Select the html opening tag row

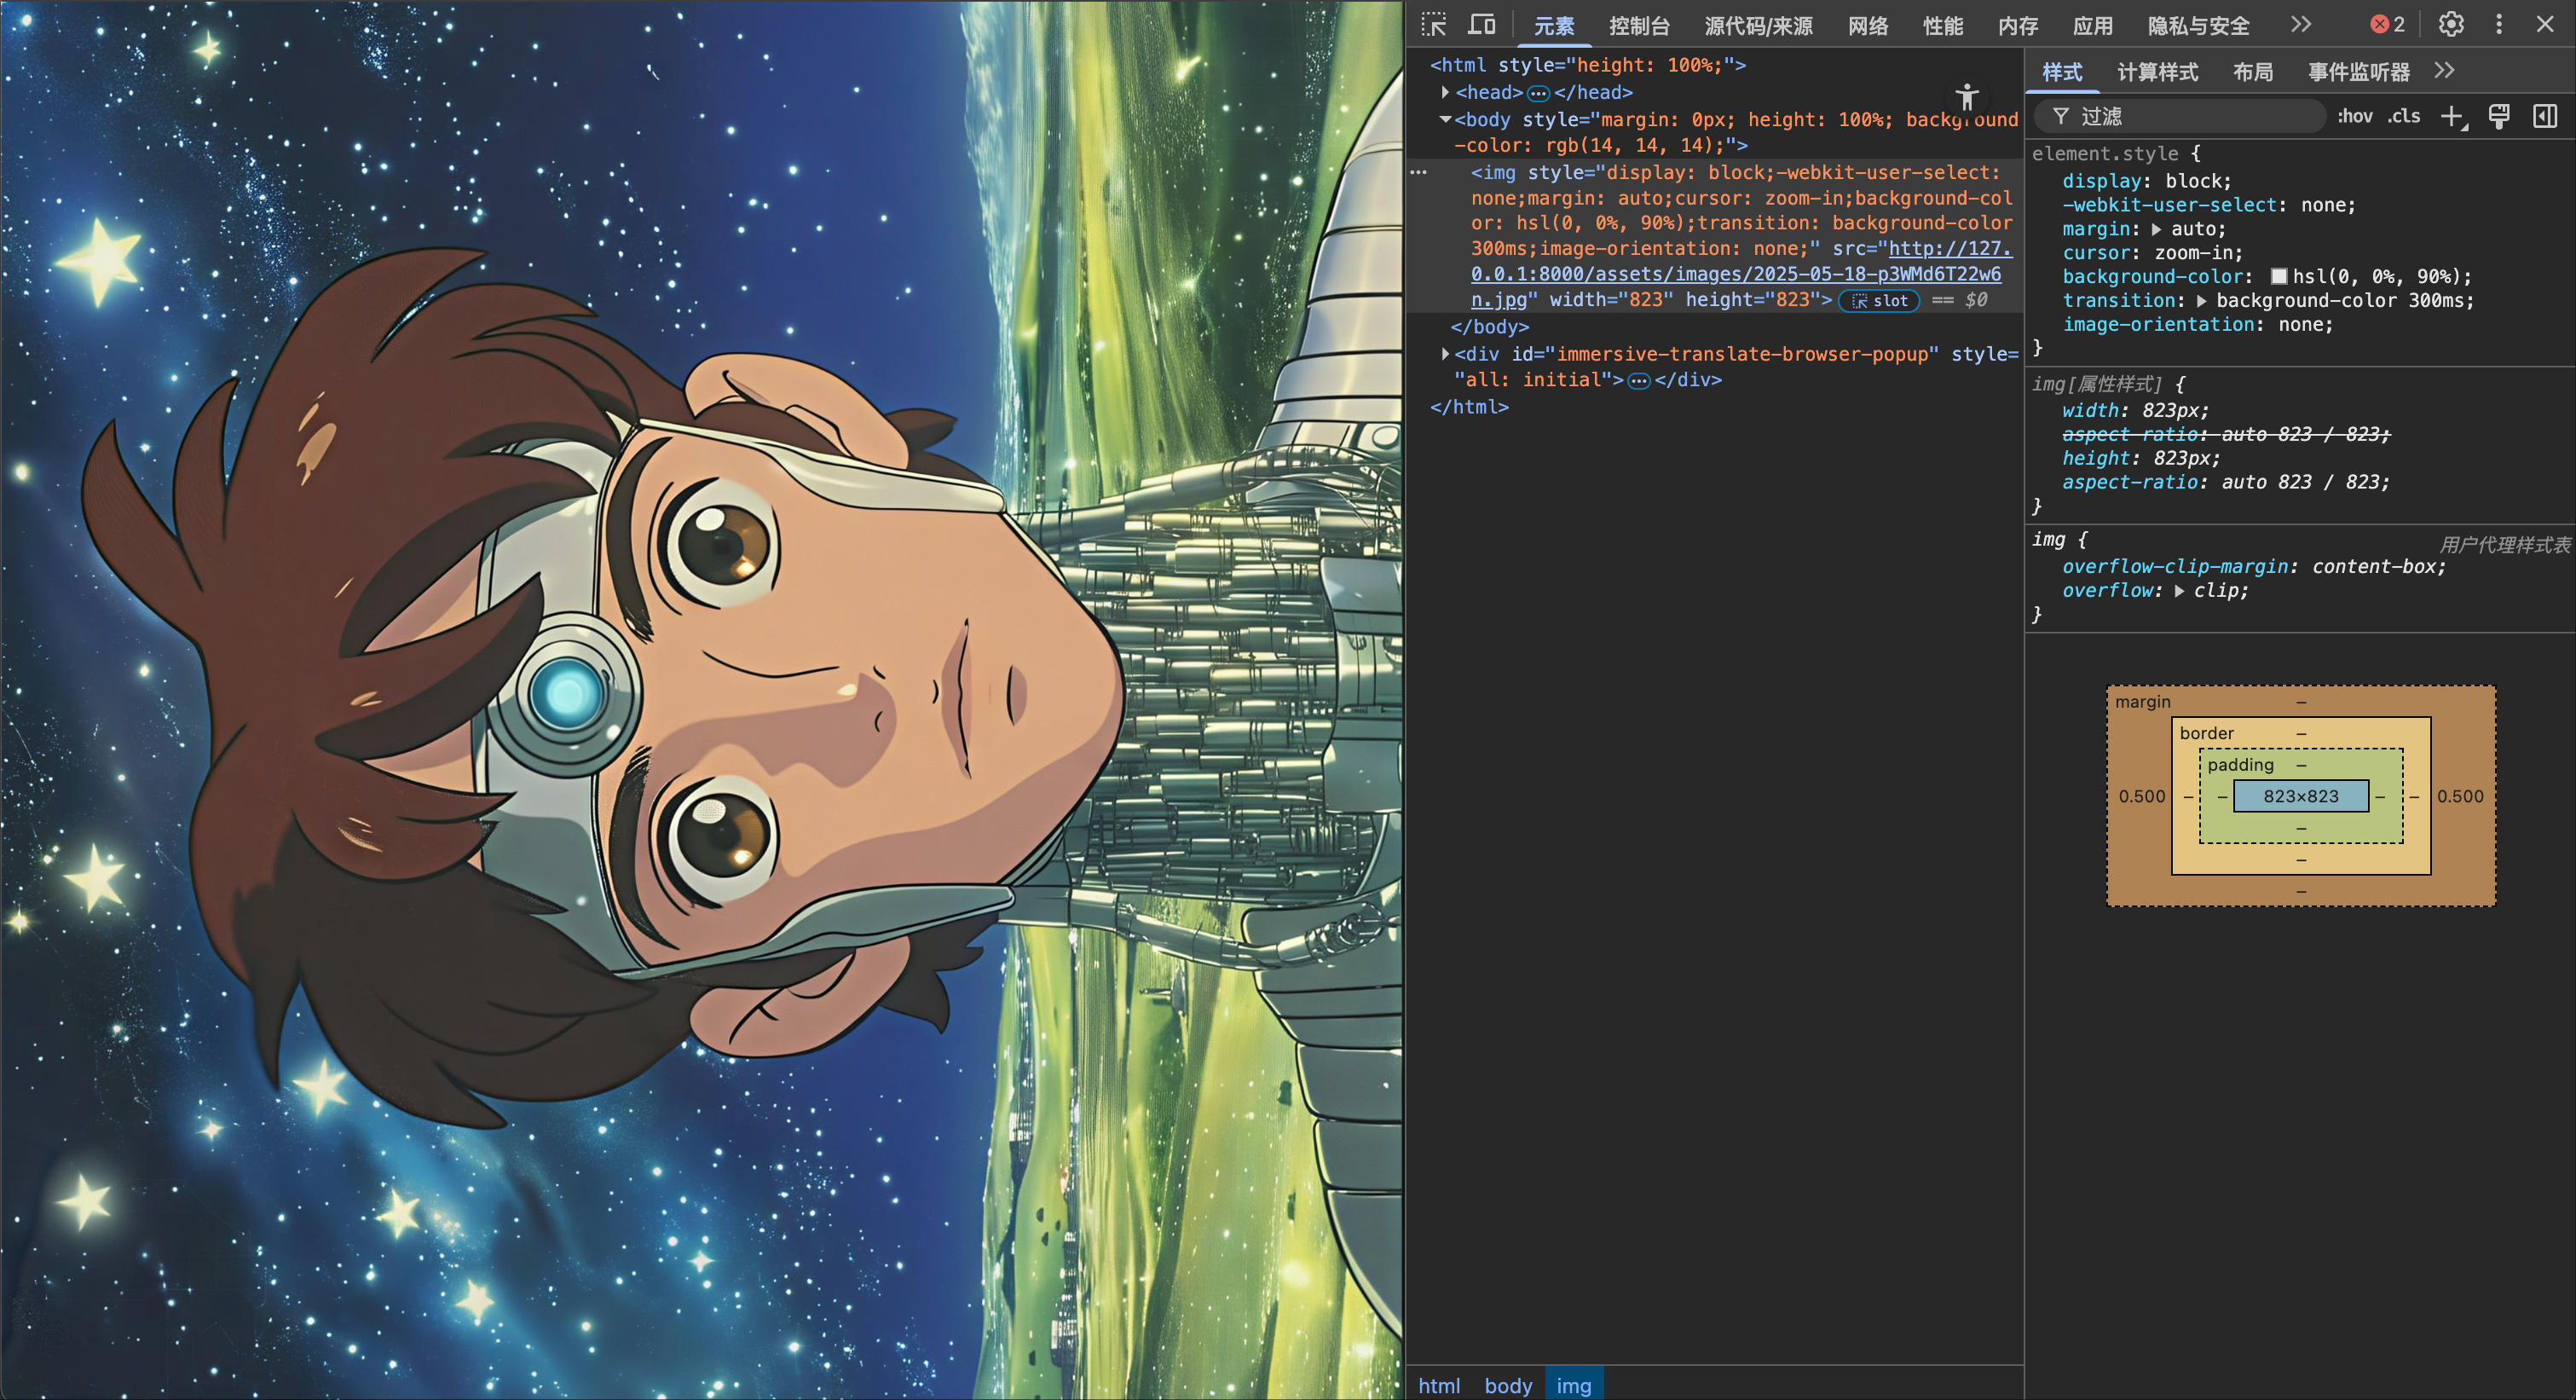pyautogui.click(x=1587, y=65)
